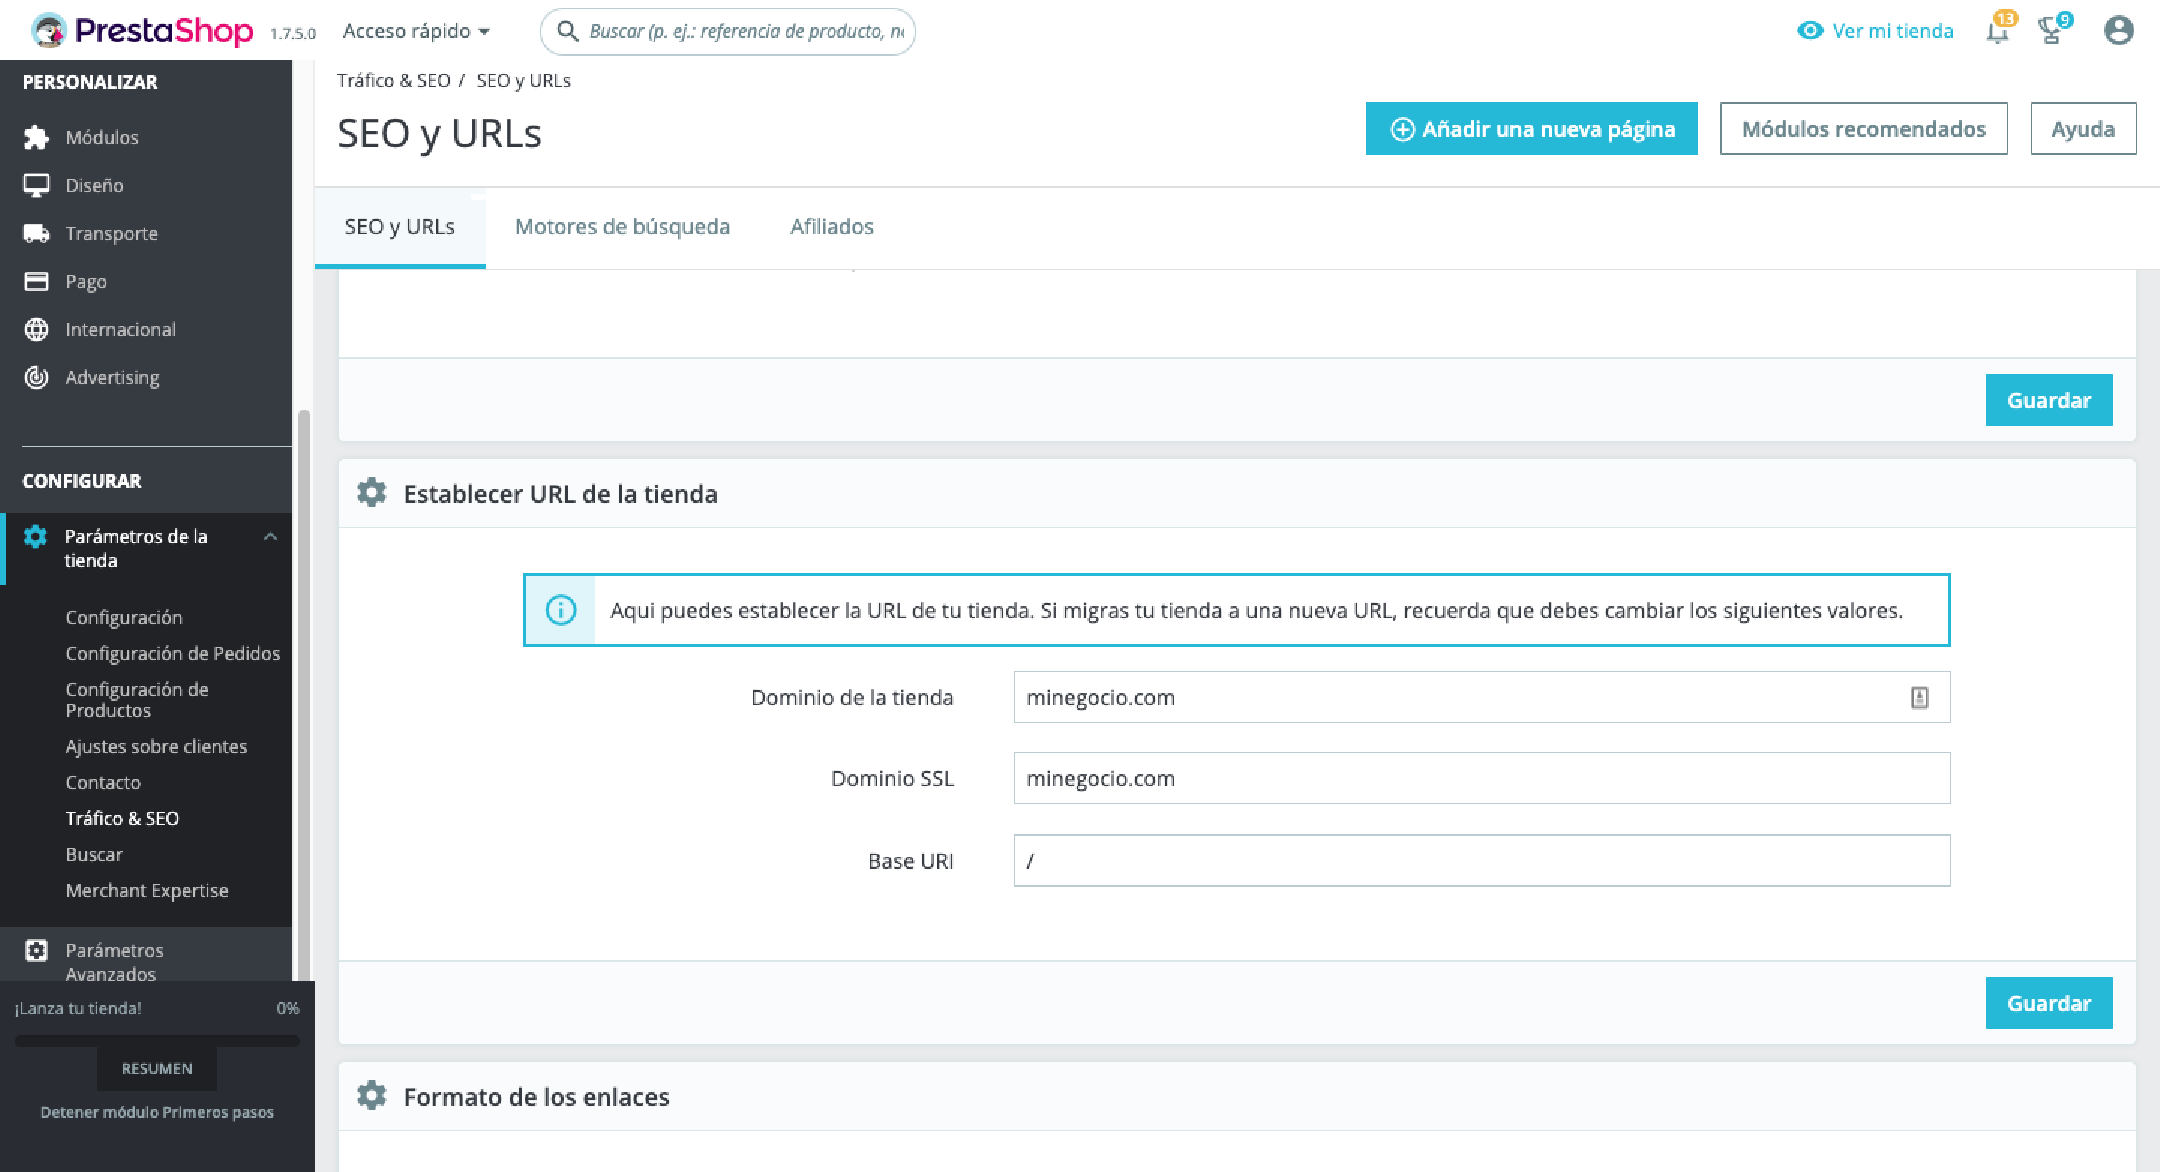Switch to Motores de búsqueda tab
The width and height of the screenshot is (2160, 1172).
pos(622,227)
